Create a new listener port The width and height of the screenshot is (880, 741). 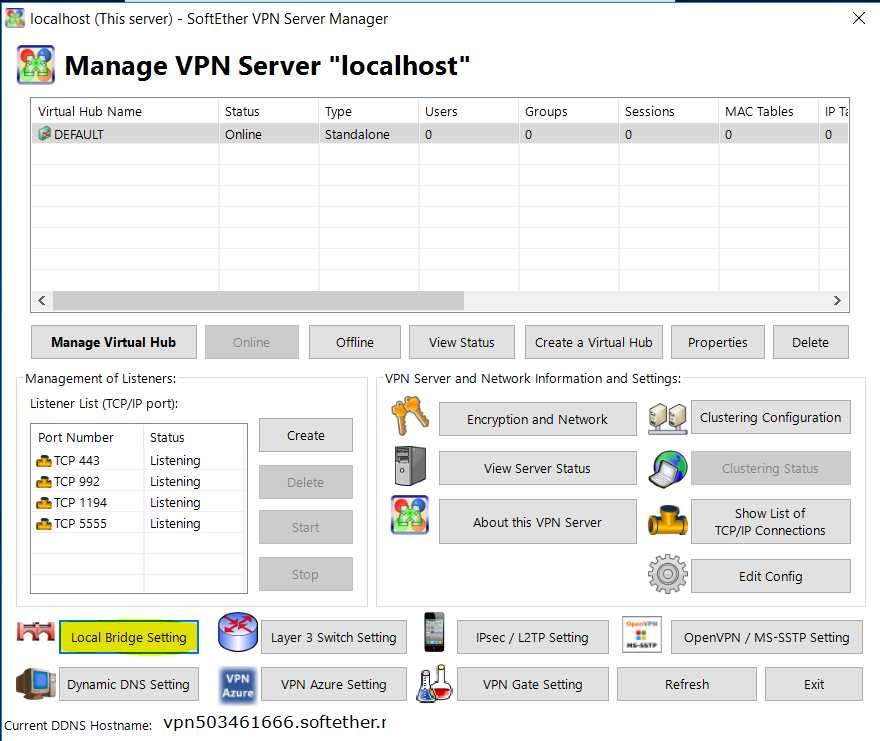click(x=305, y=435)
